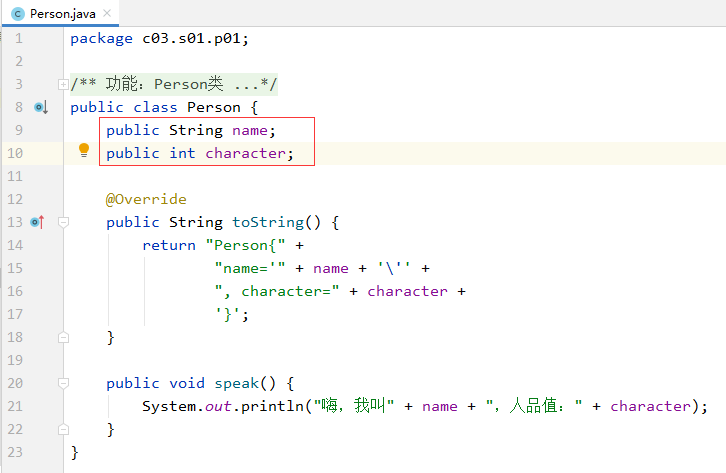
Task: Click the string literal "Person{"
Action: [x=245, y=245]
